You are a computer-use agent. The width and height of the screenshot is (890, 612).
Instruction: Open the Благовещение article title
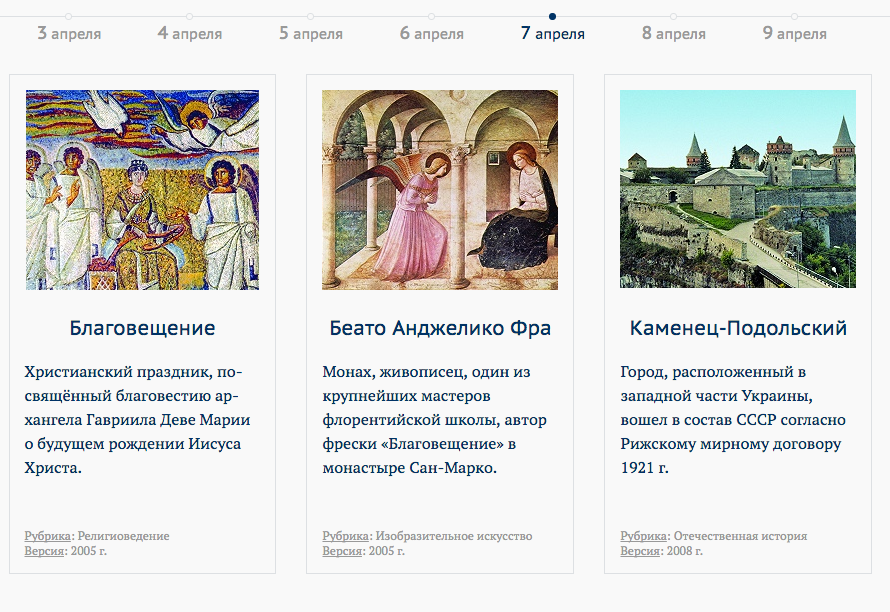tap(142, 328)
